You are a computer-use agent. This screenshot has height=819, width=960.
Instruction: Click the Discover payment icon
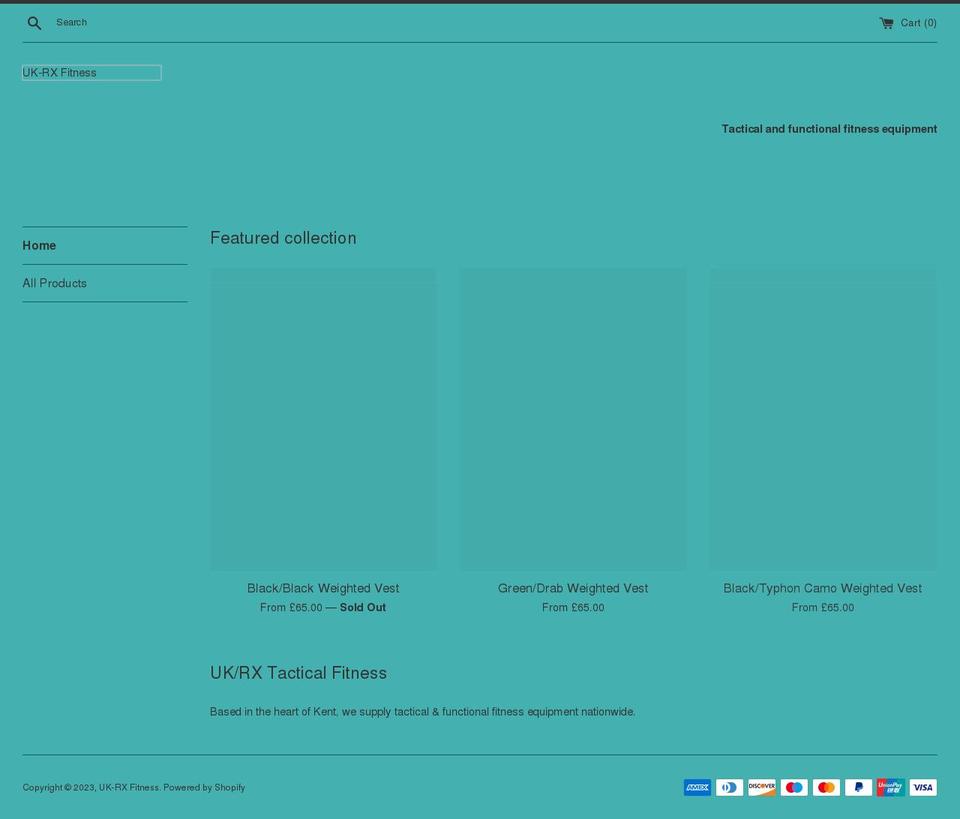coord(762,787)
